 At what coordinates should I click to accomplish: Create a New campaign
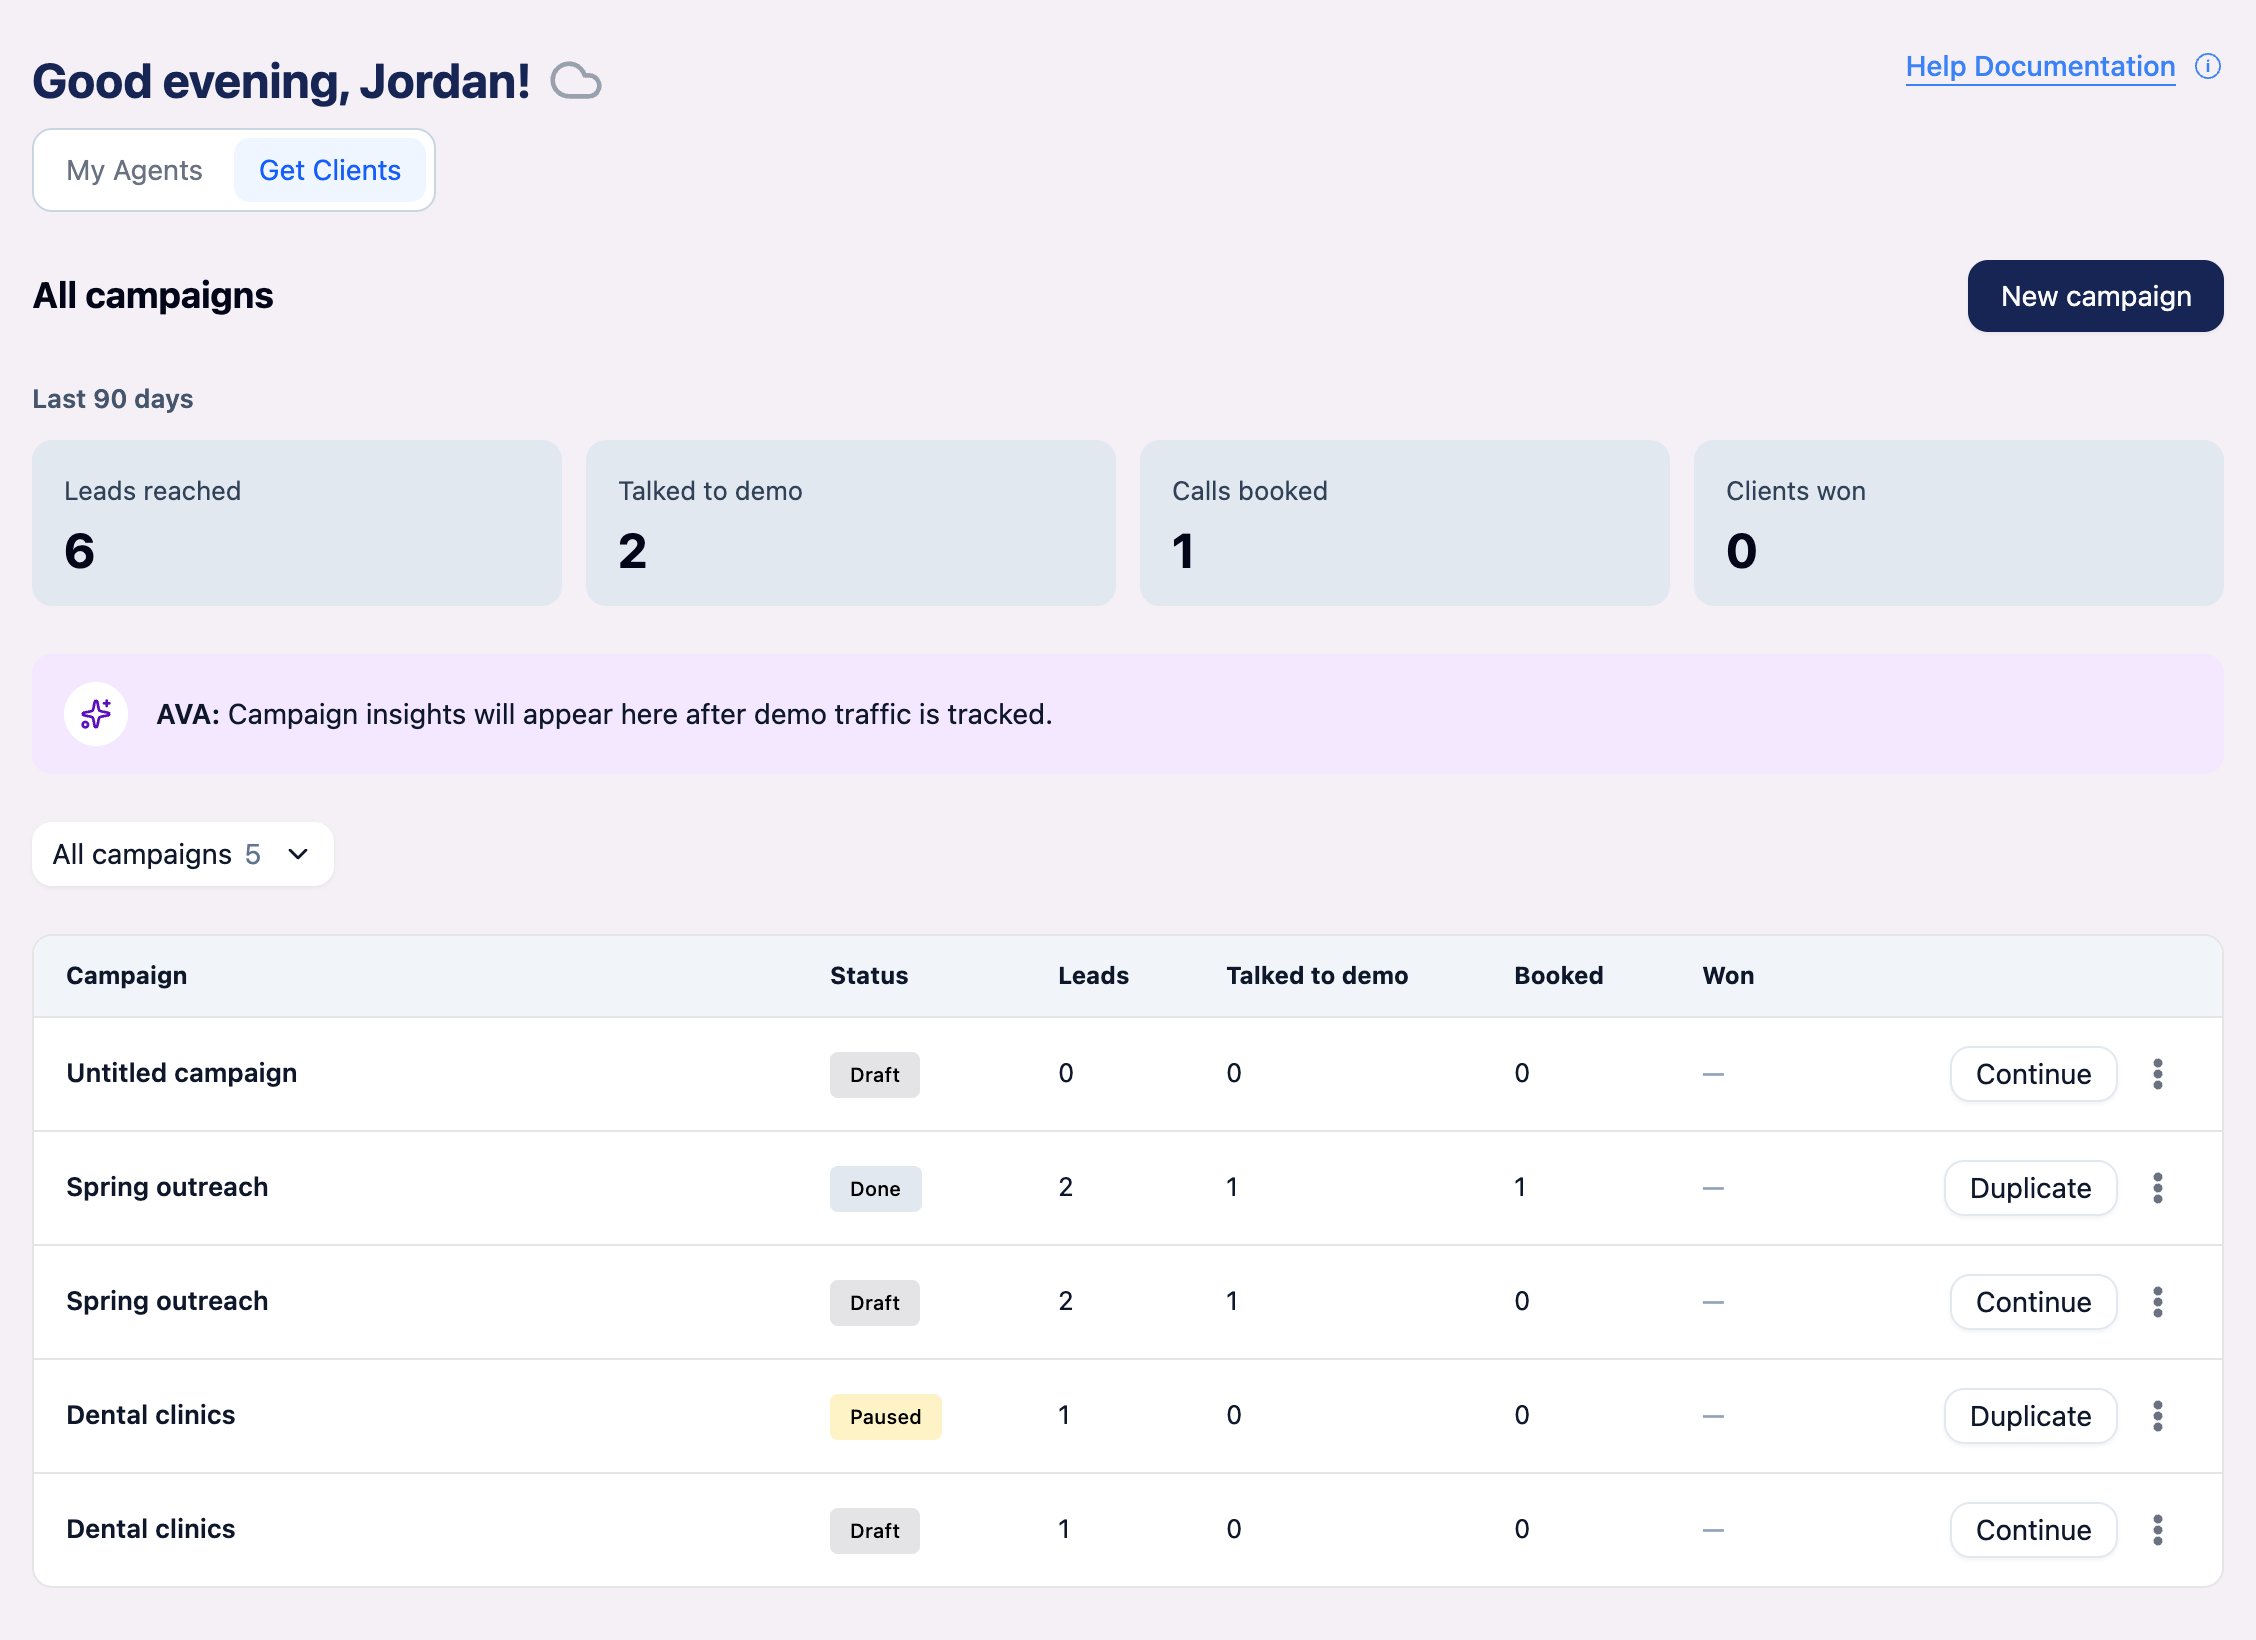pyautogui.click(x=2096, y=296)
